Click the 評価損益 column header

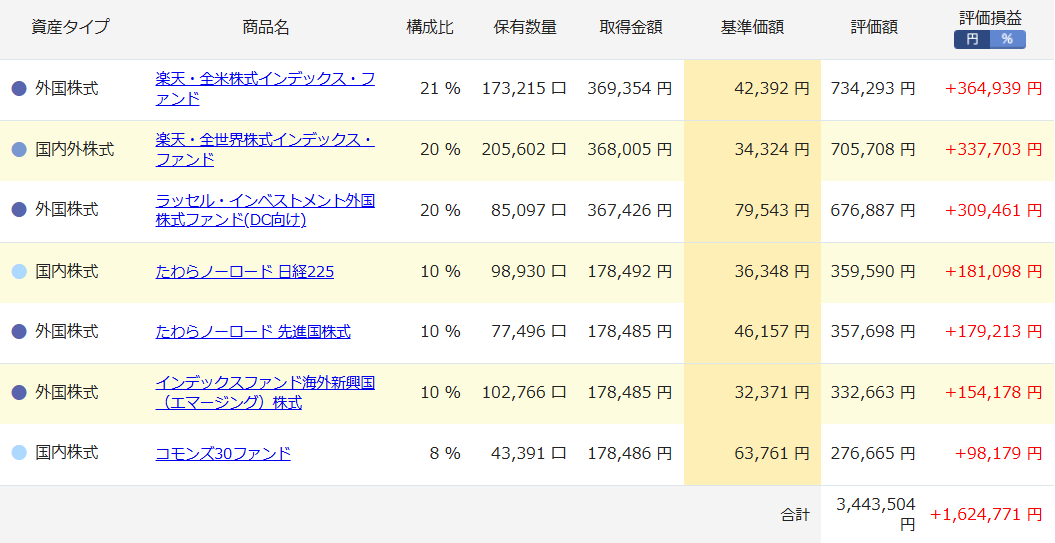click(990, 18)
